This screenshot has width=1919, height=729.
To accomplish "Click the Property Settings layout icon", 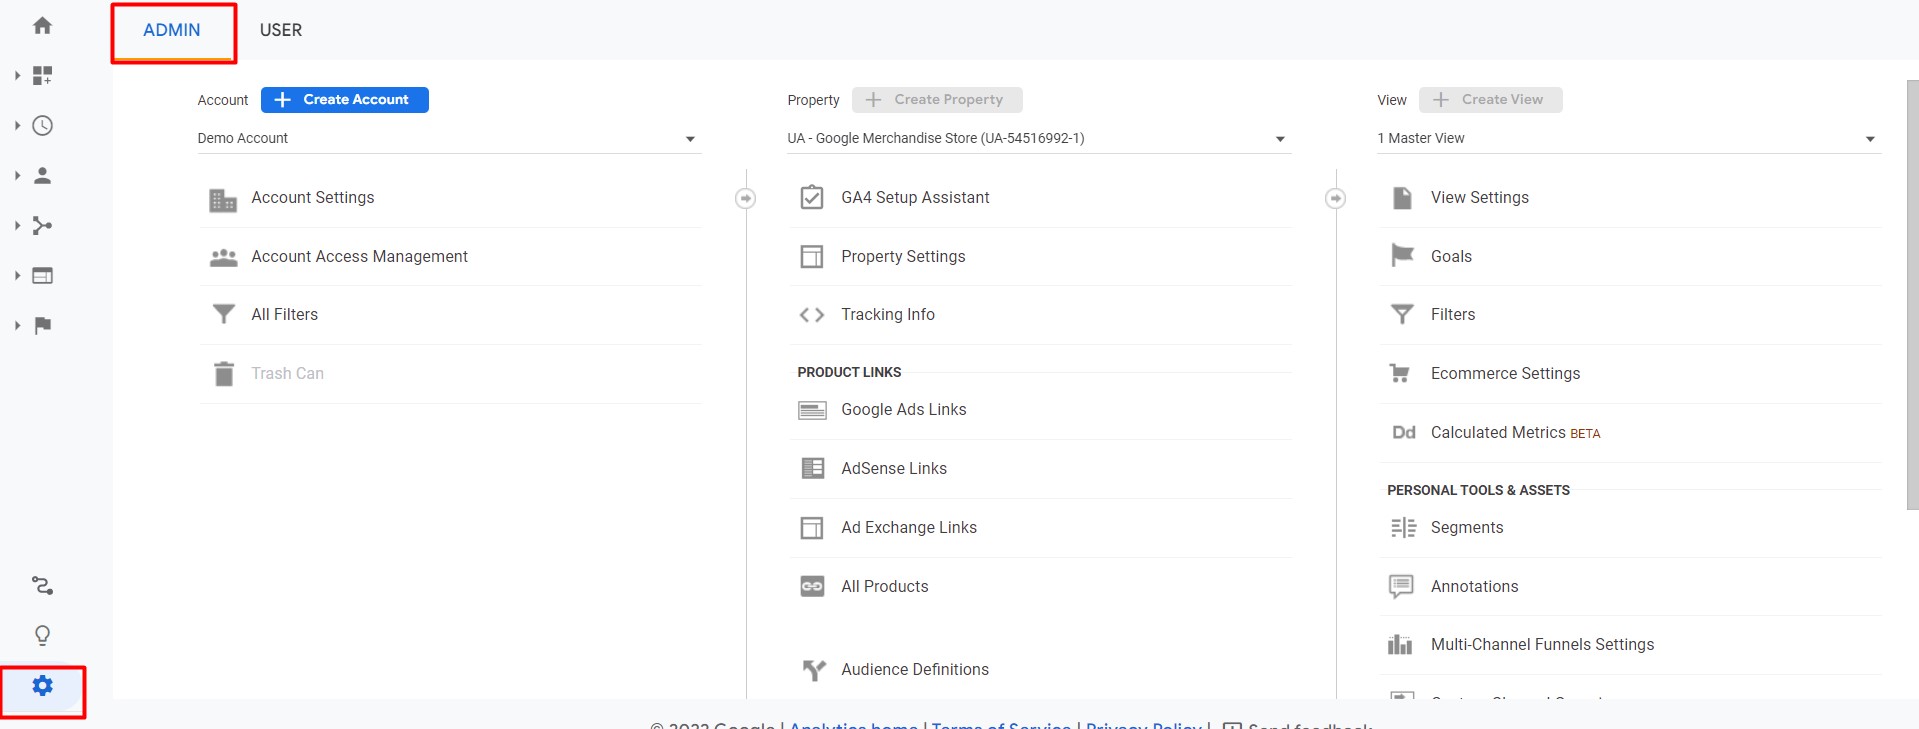I will 812,257.
